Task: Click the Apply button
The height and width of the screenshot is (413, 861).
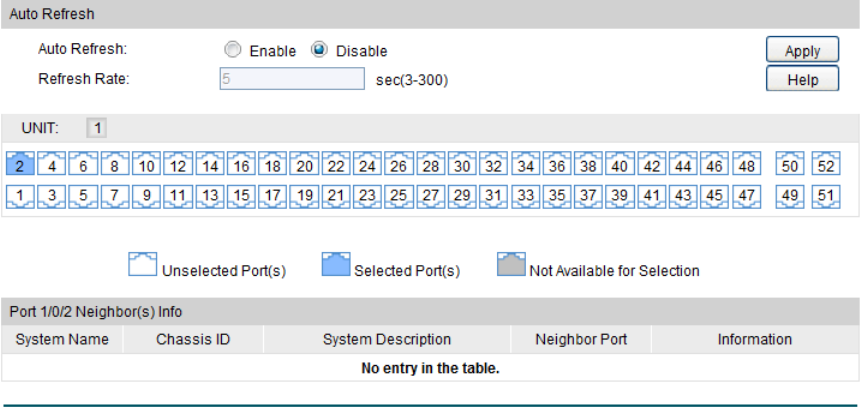Action: tap(802, 51)
